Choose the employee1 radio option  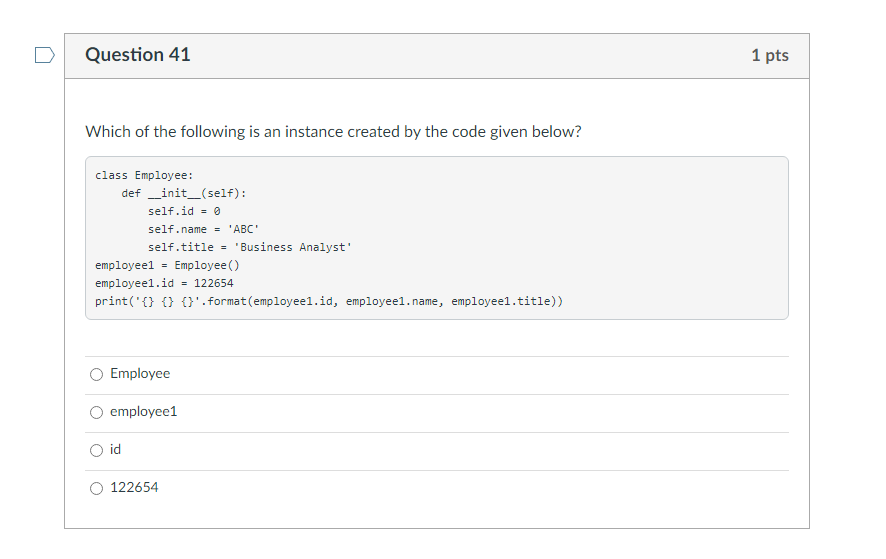96,412
